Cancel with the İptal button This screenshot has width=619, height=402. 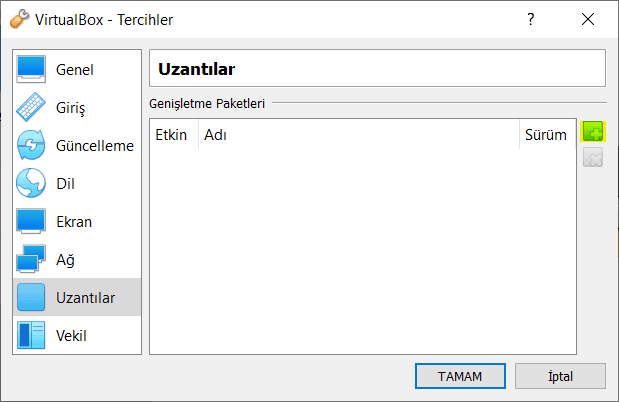[560, 376]
